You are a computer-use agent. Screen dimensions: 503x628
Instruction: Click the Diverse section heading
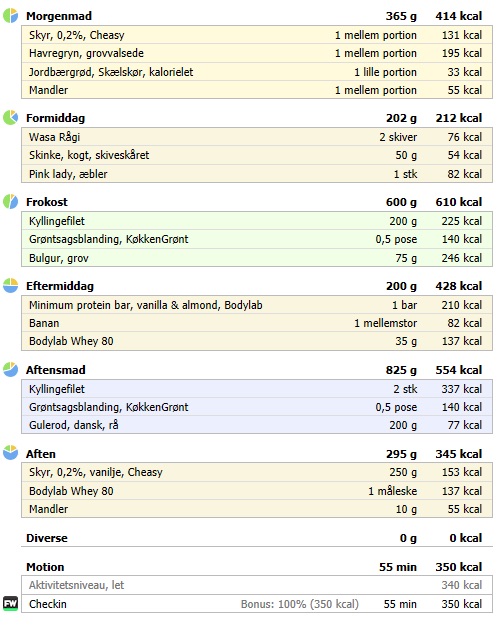point(47,538)
